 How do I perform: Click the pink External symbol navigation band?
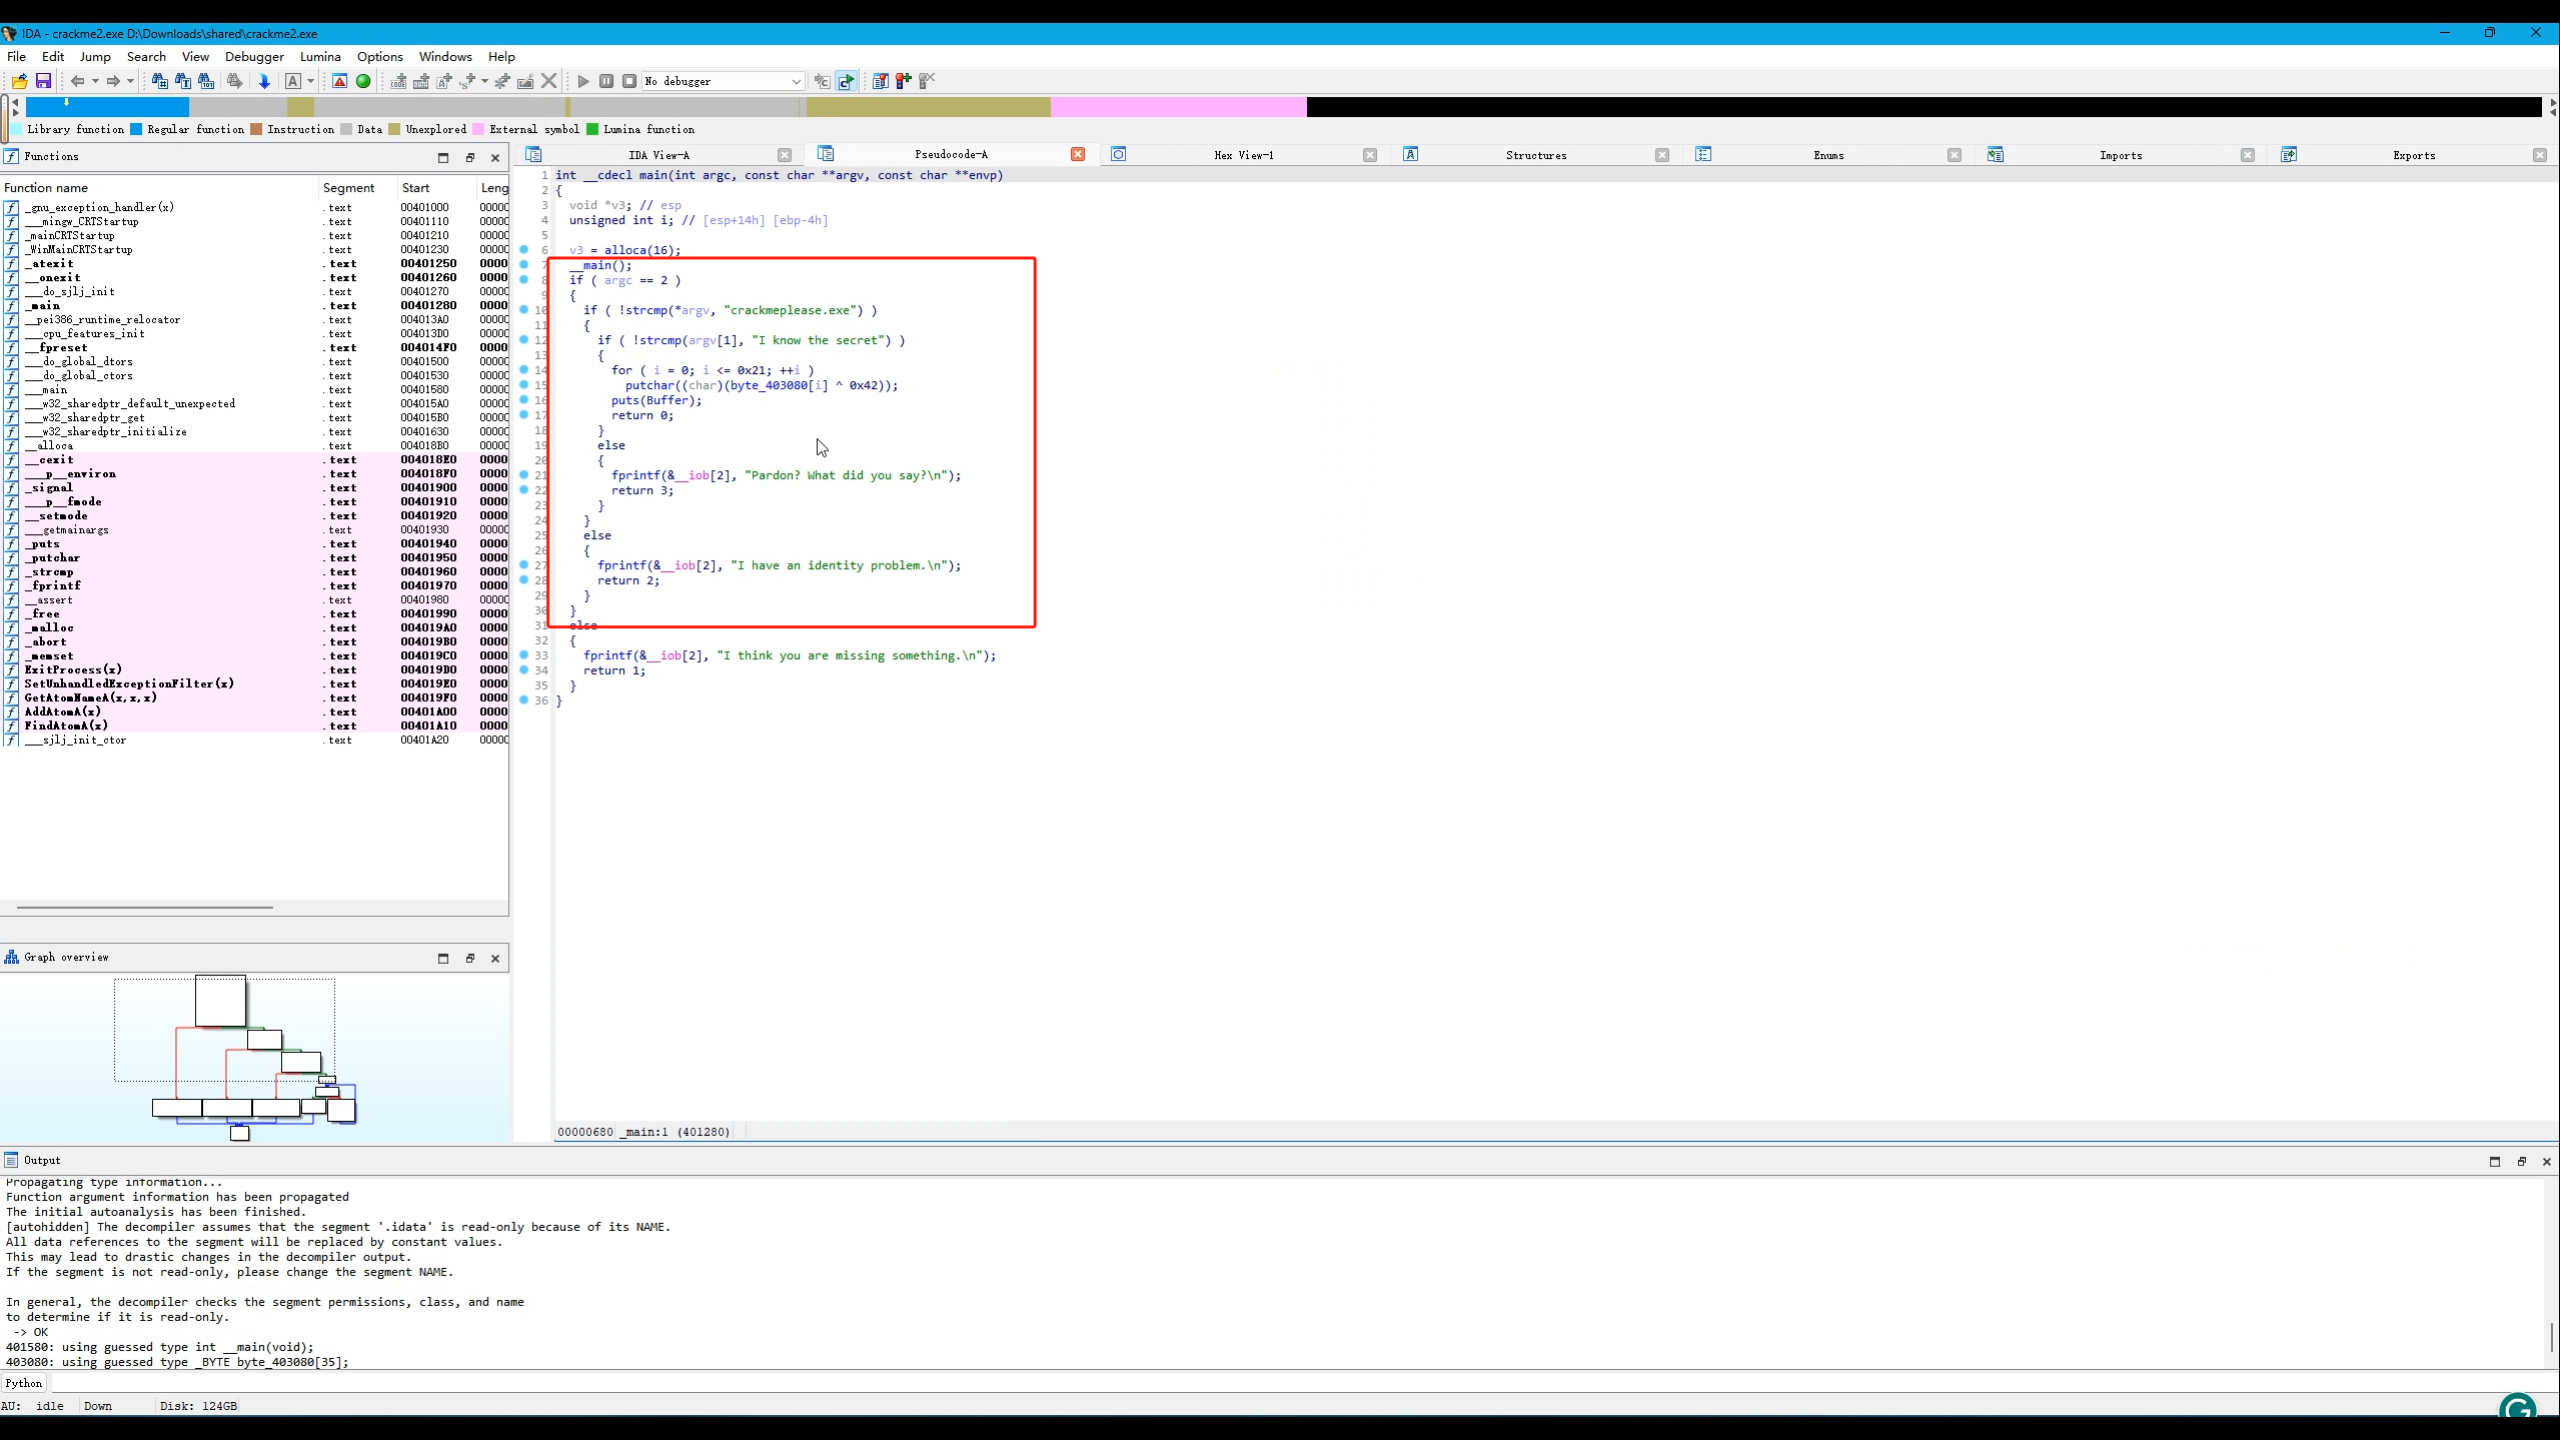coord(1178,107)
